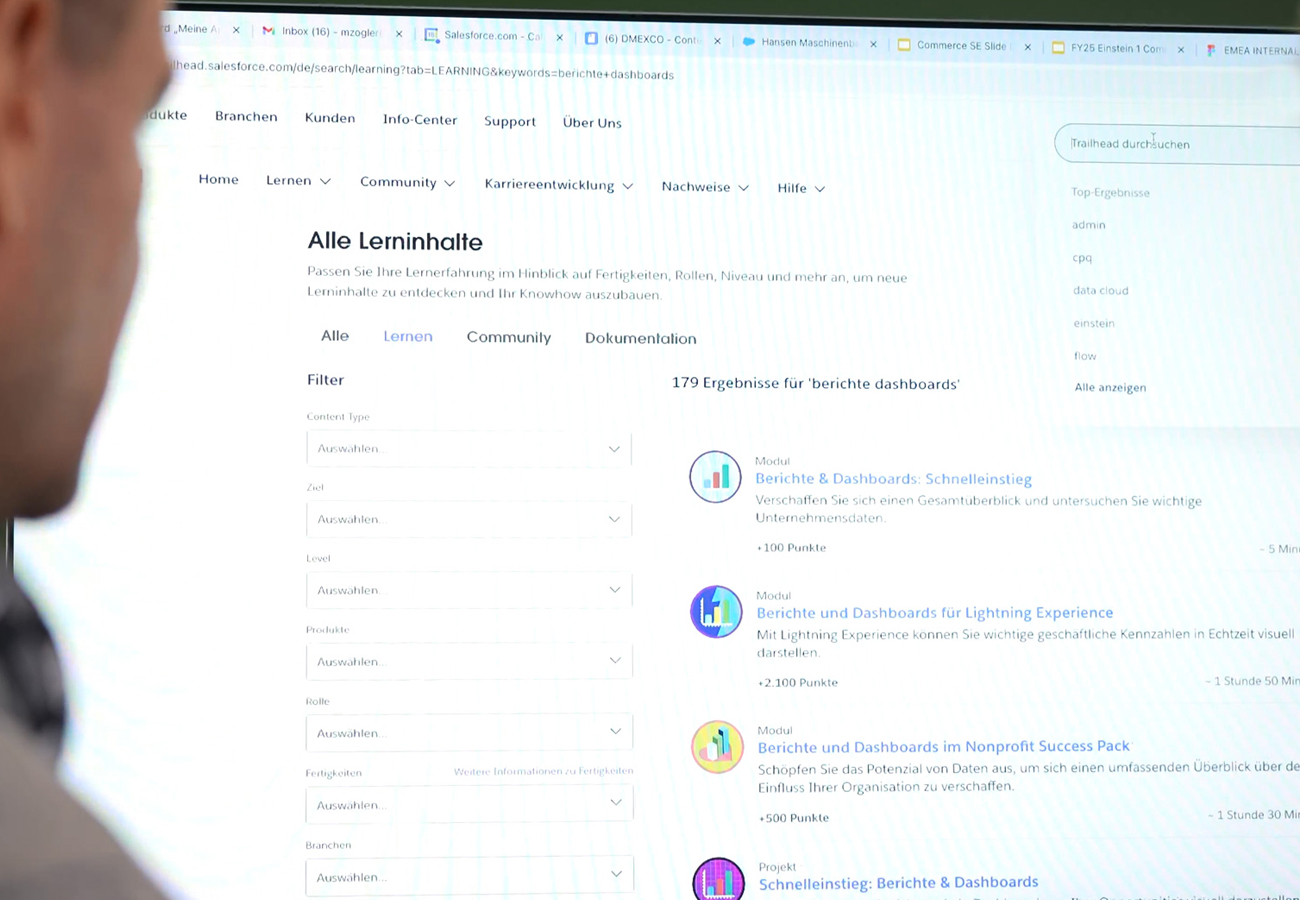Open the Commerce SE Slides browser tab

pyautogui.click(x=957, y=46)
